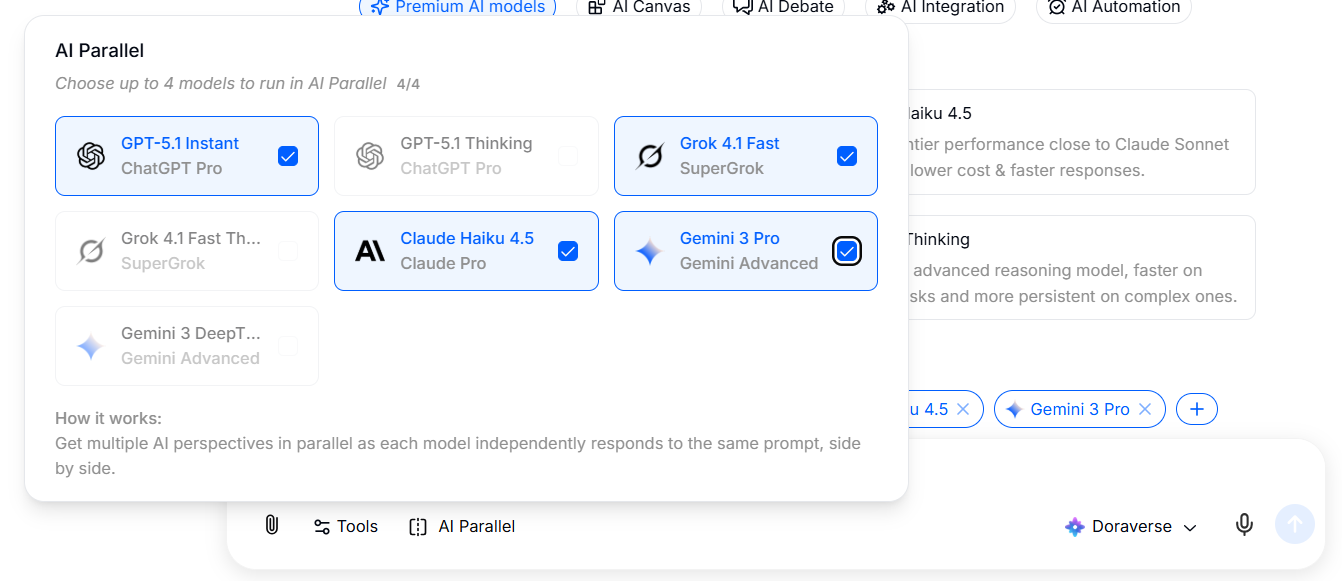Open the Tools menu
1342x581 pixels.
(346, 526)
